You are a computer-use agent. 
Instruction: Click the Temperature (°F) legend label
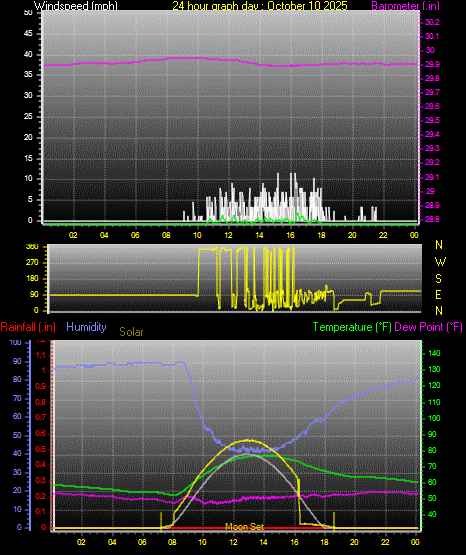pyautogui.click(x=352, y=327)
